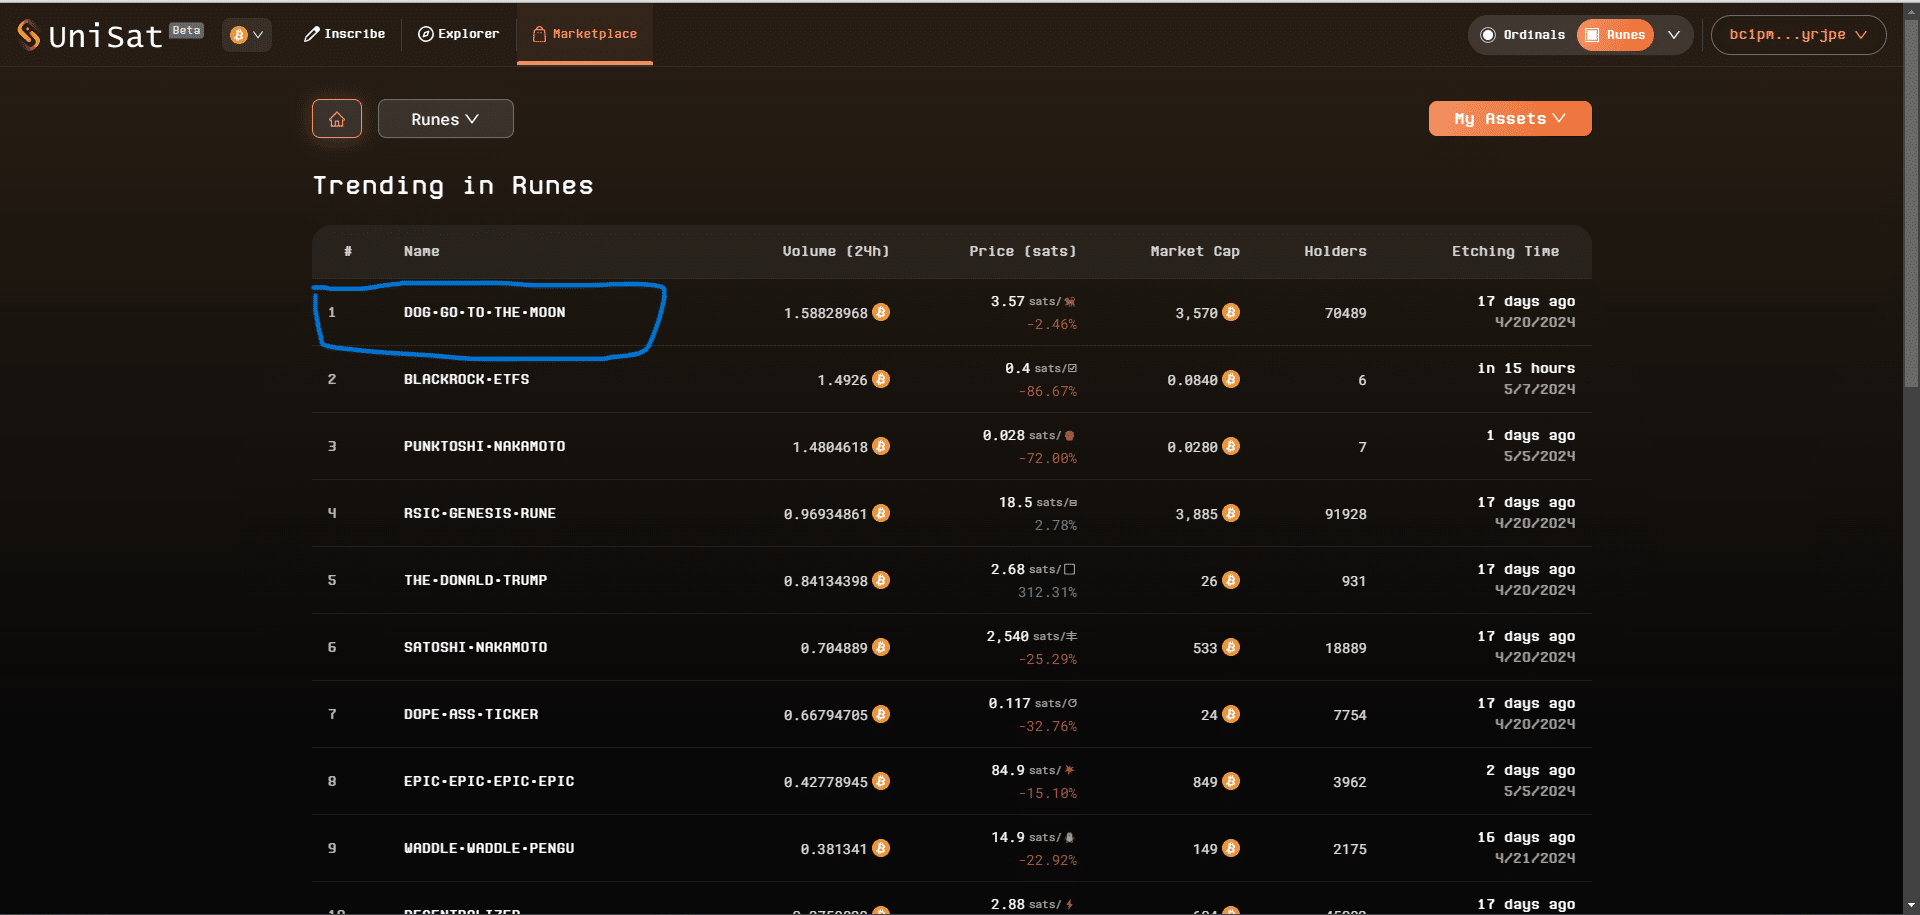Click the Name column header
The width and height of the screenshot is (1920, 915).
(421, 251)
